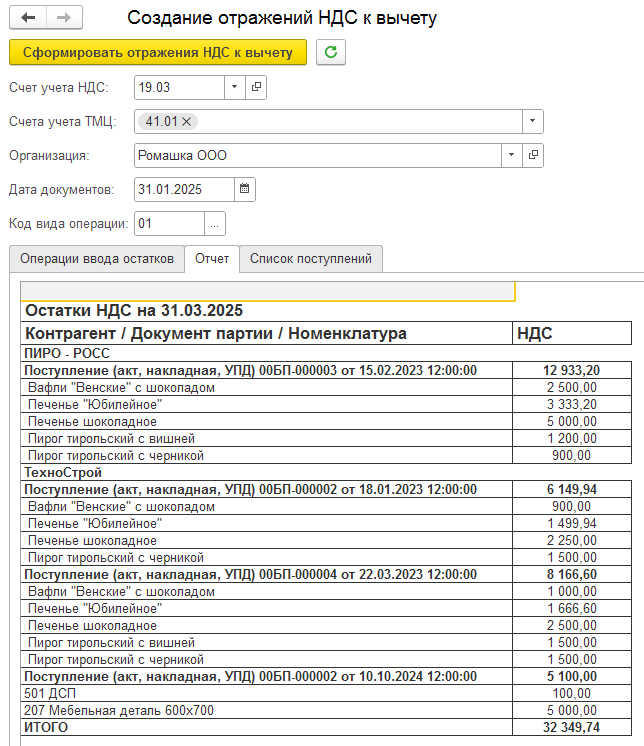Click the amount 100,00 for 501 ДСП

coord(572,693)
